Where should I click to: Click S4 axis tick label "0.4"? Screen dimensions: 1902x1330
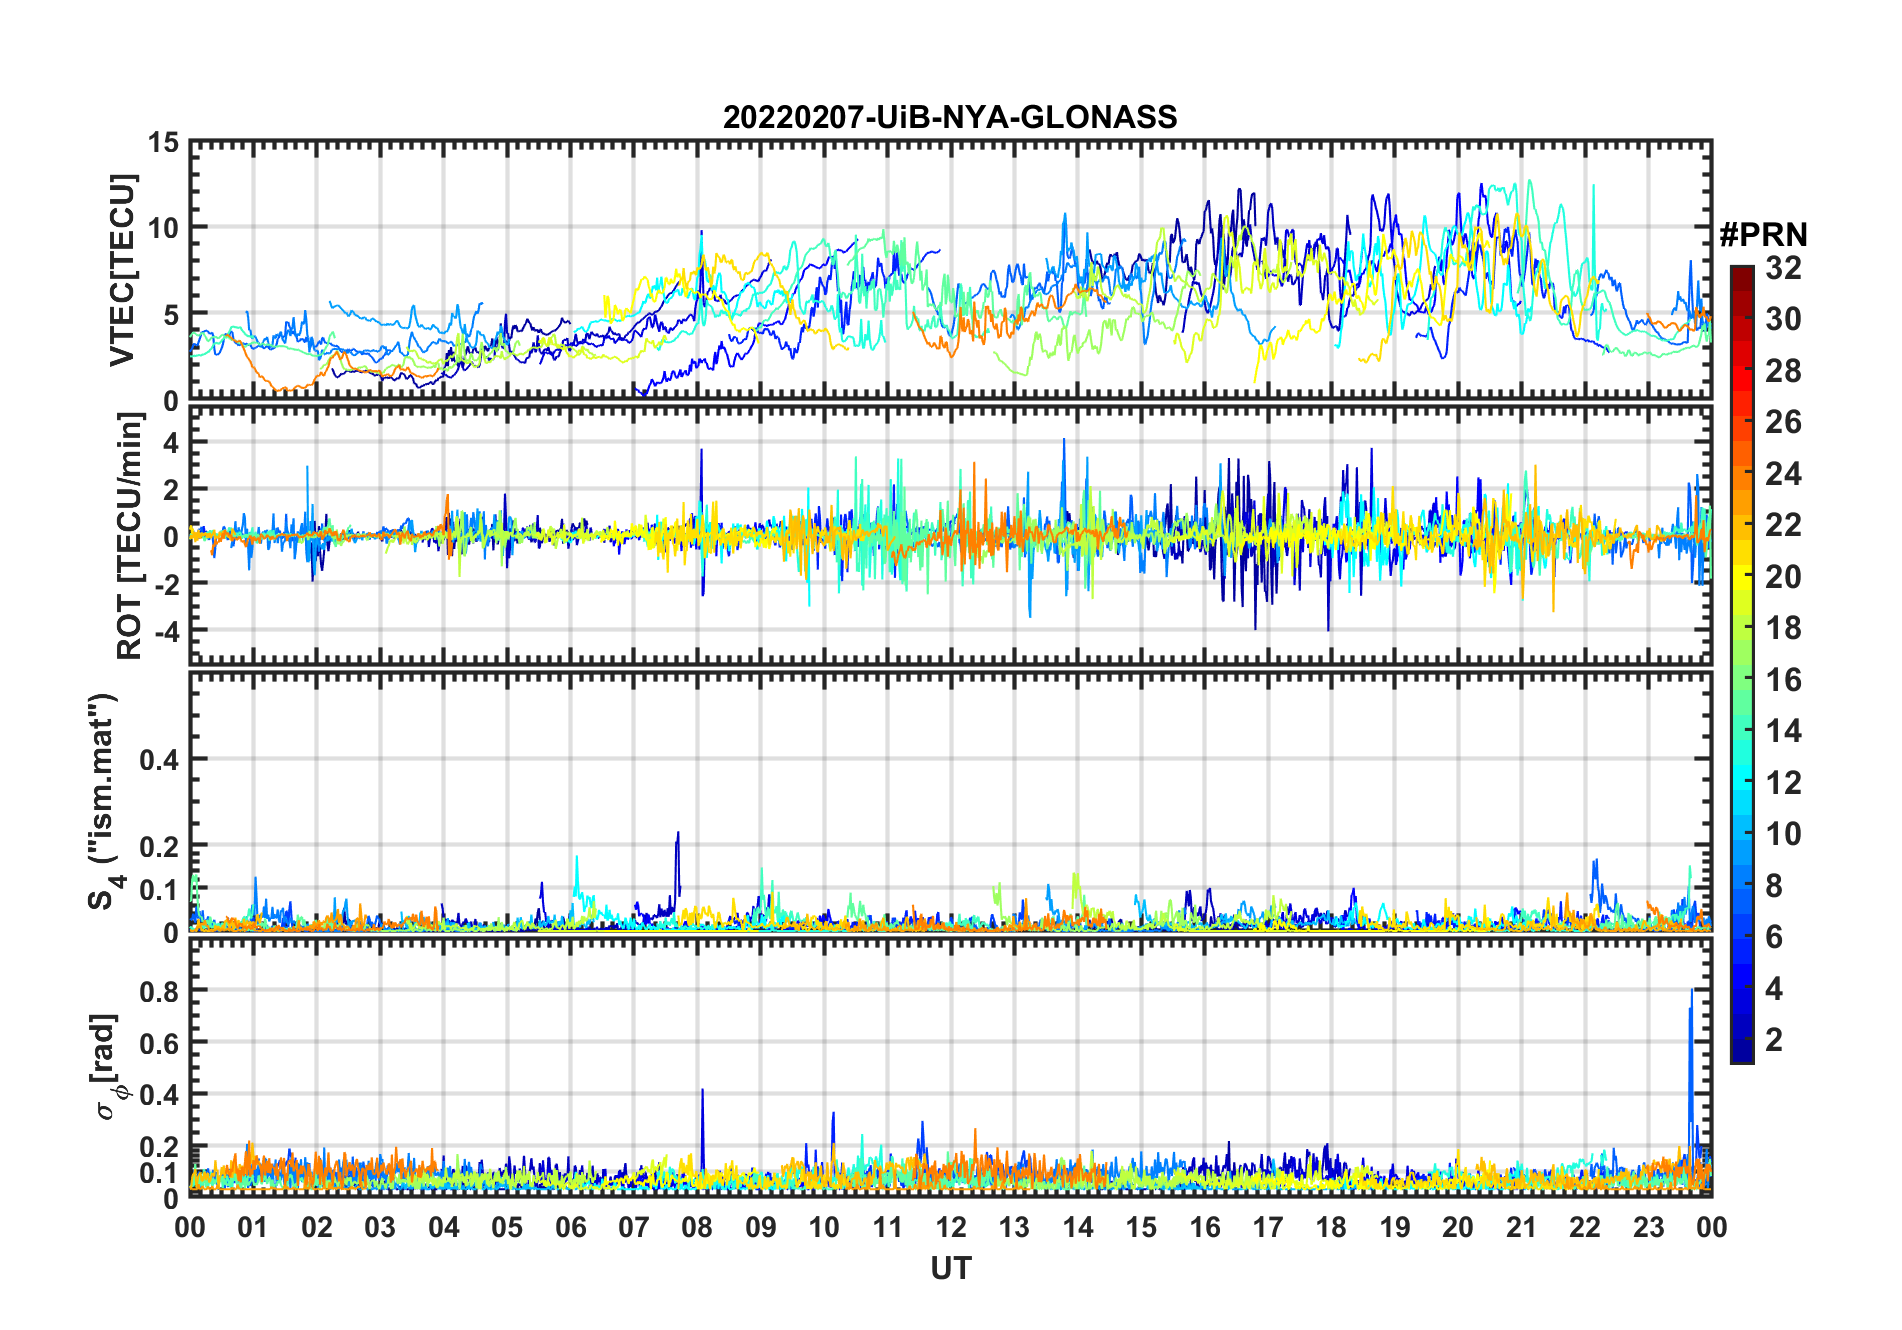point(159,760)
